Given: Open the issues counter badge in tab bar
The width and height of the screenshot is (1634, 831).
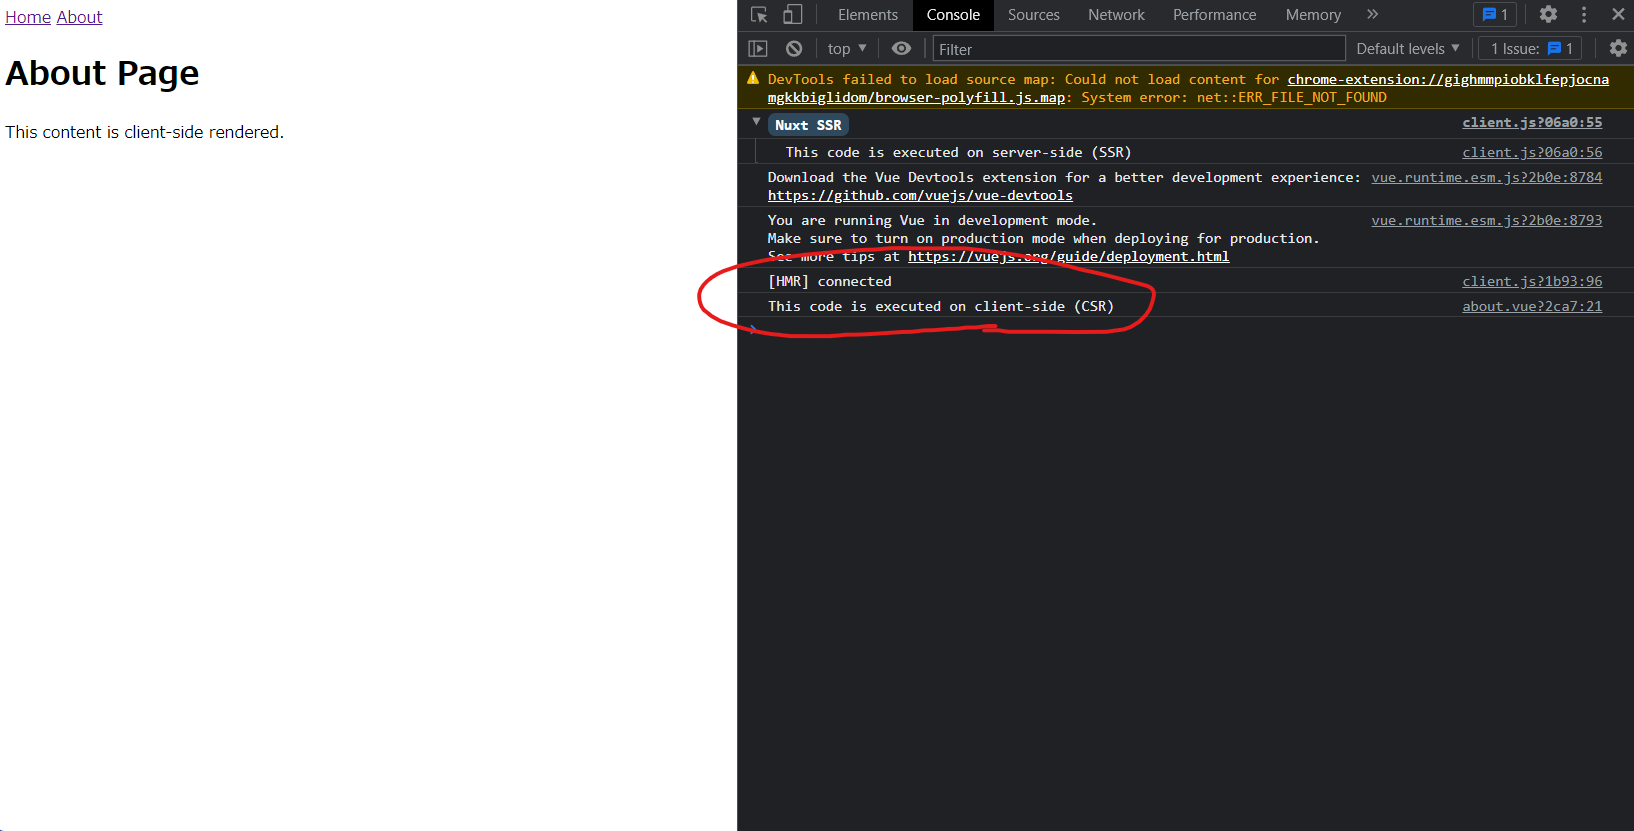Looking at the screenshot, I should click(1495, 15).
